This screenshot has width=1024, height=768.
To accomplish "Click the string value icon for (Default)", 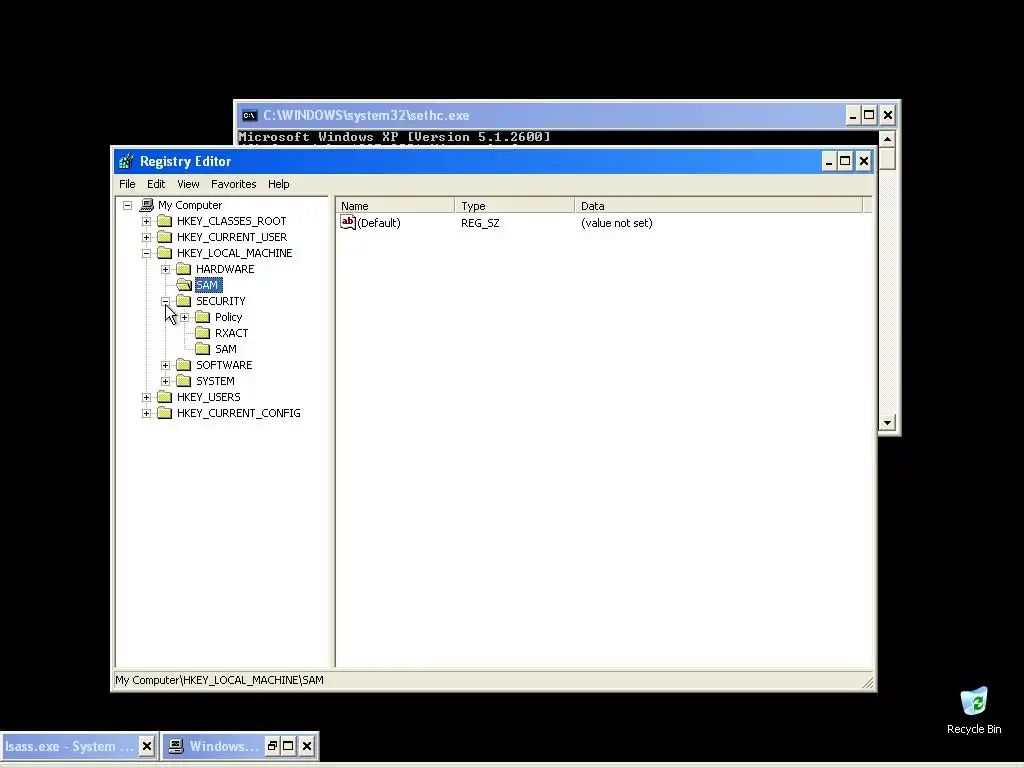I will (347, 223).
